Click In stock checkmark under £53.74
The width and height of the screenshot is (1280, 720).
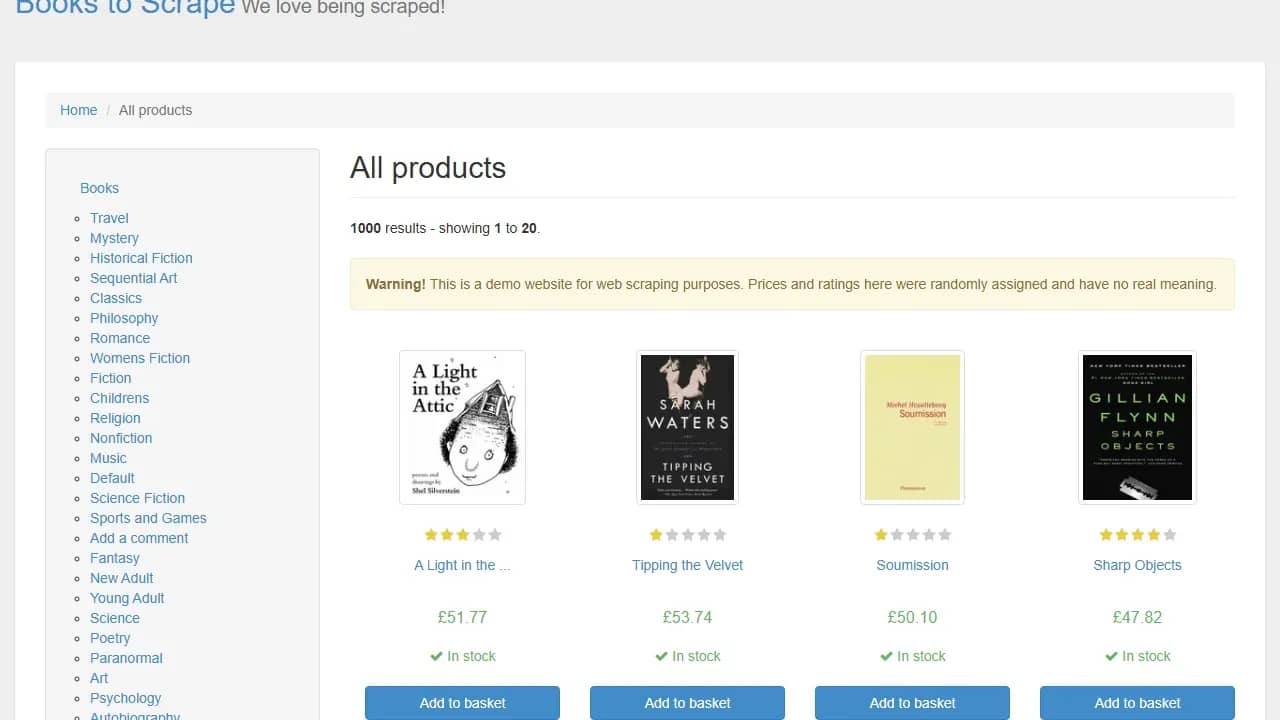point(661,656)
